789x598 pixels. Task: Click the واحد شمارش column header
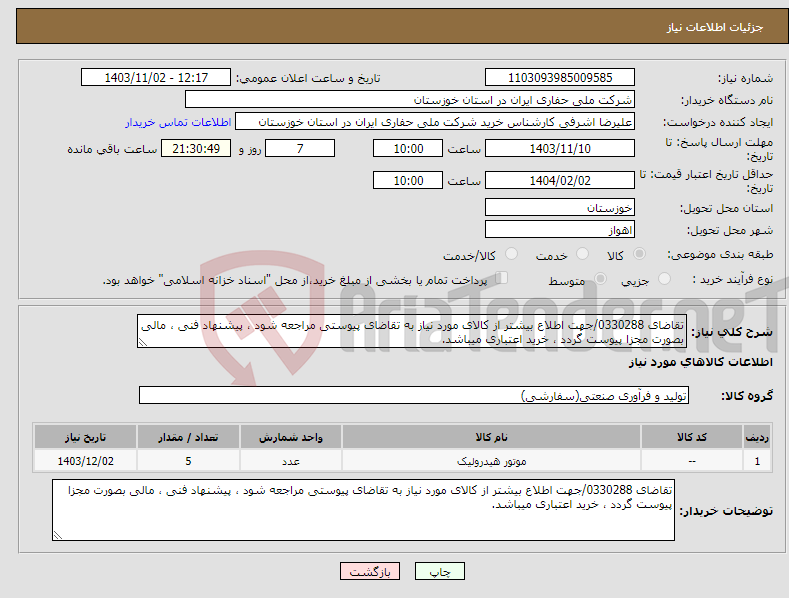coord(291,437)
